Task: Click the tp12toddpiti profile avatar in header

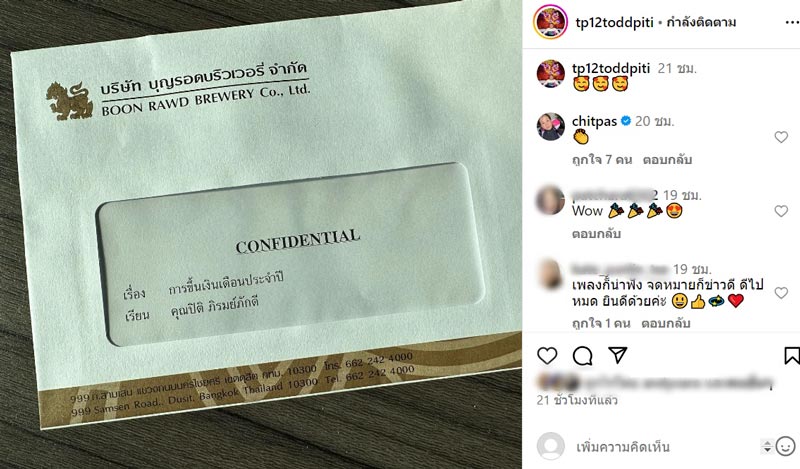Action: [x=550, y=22]
